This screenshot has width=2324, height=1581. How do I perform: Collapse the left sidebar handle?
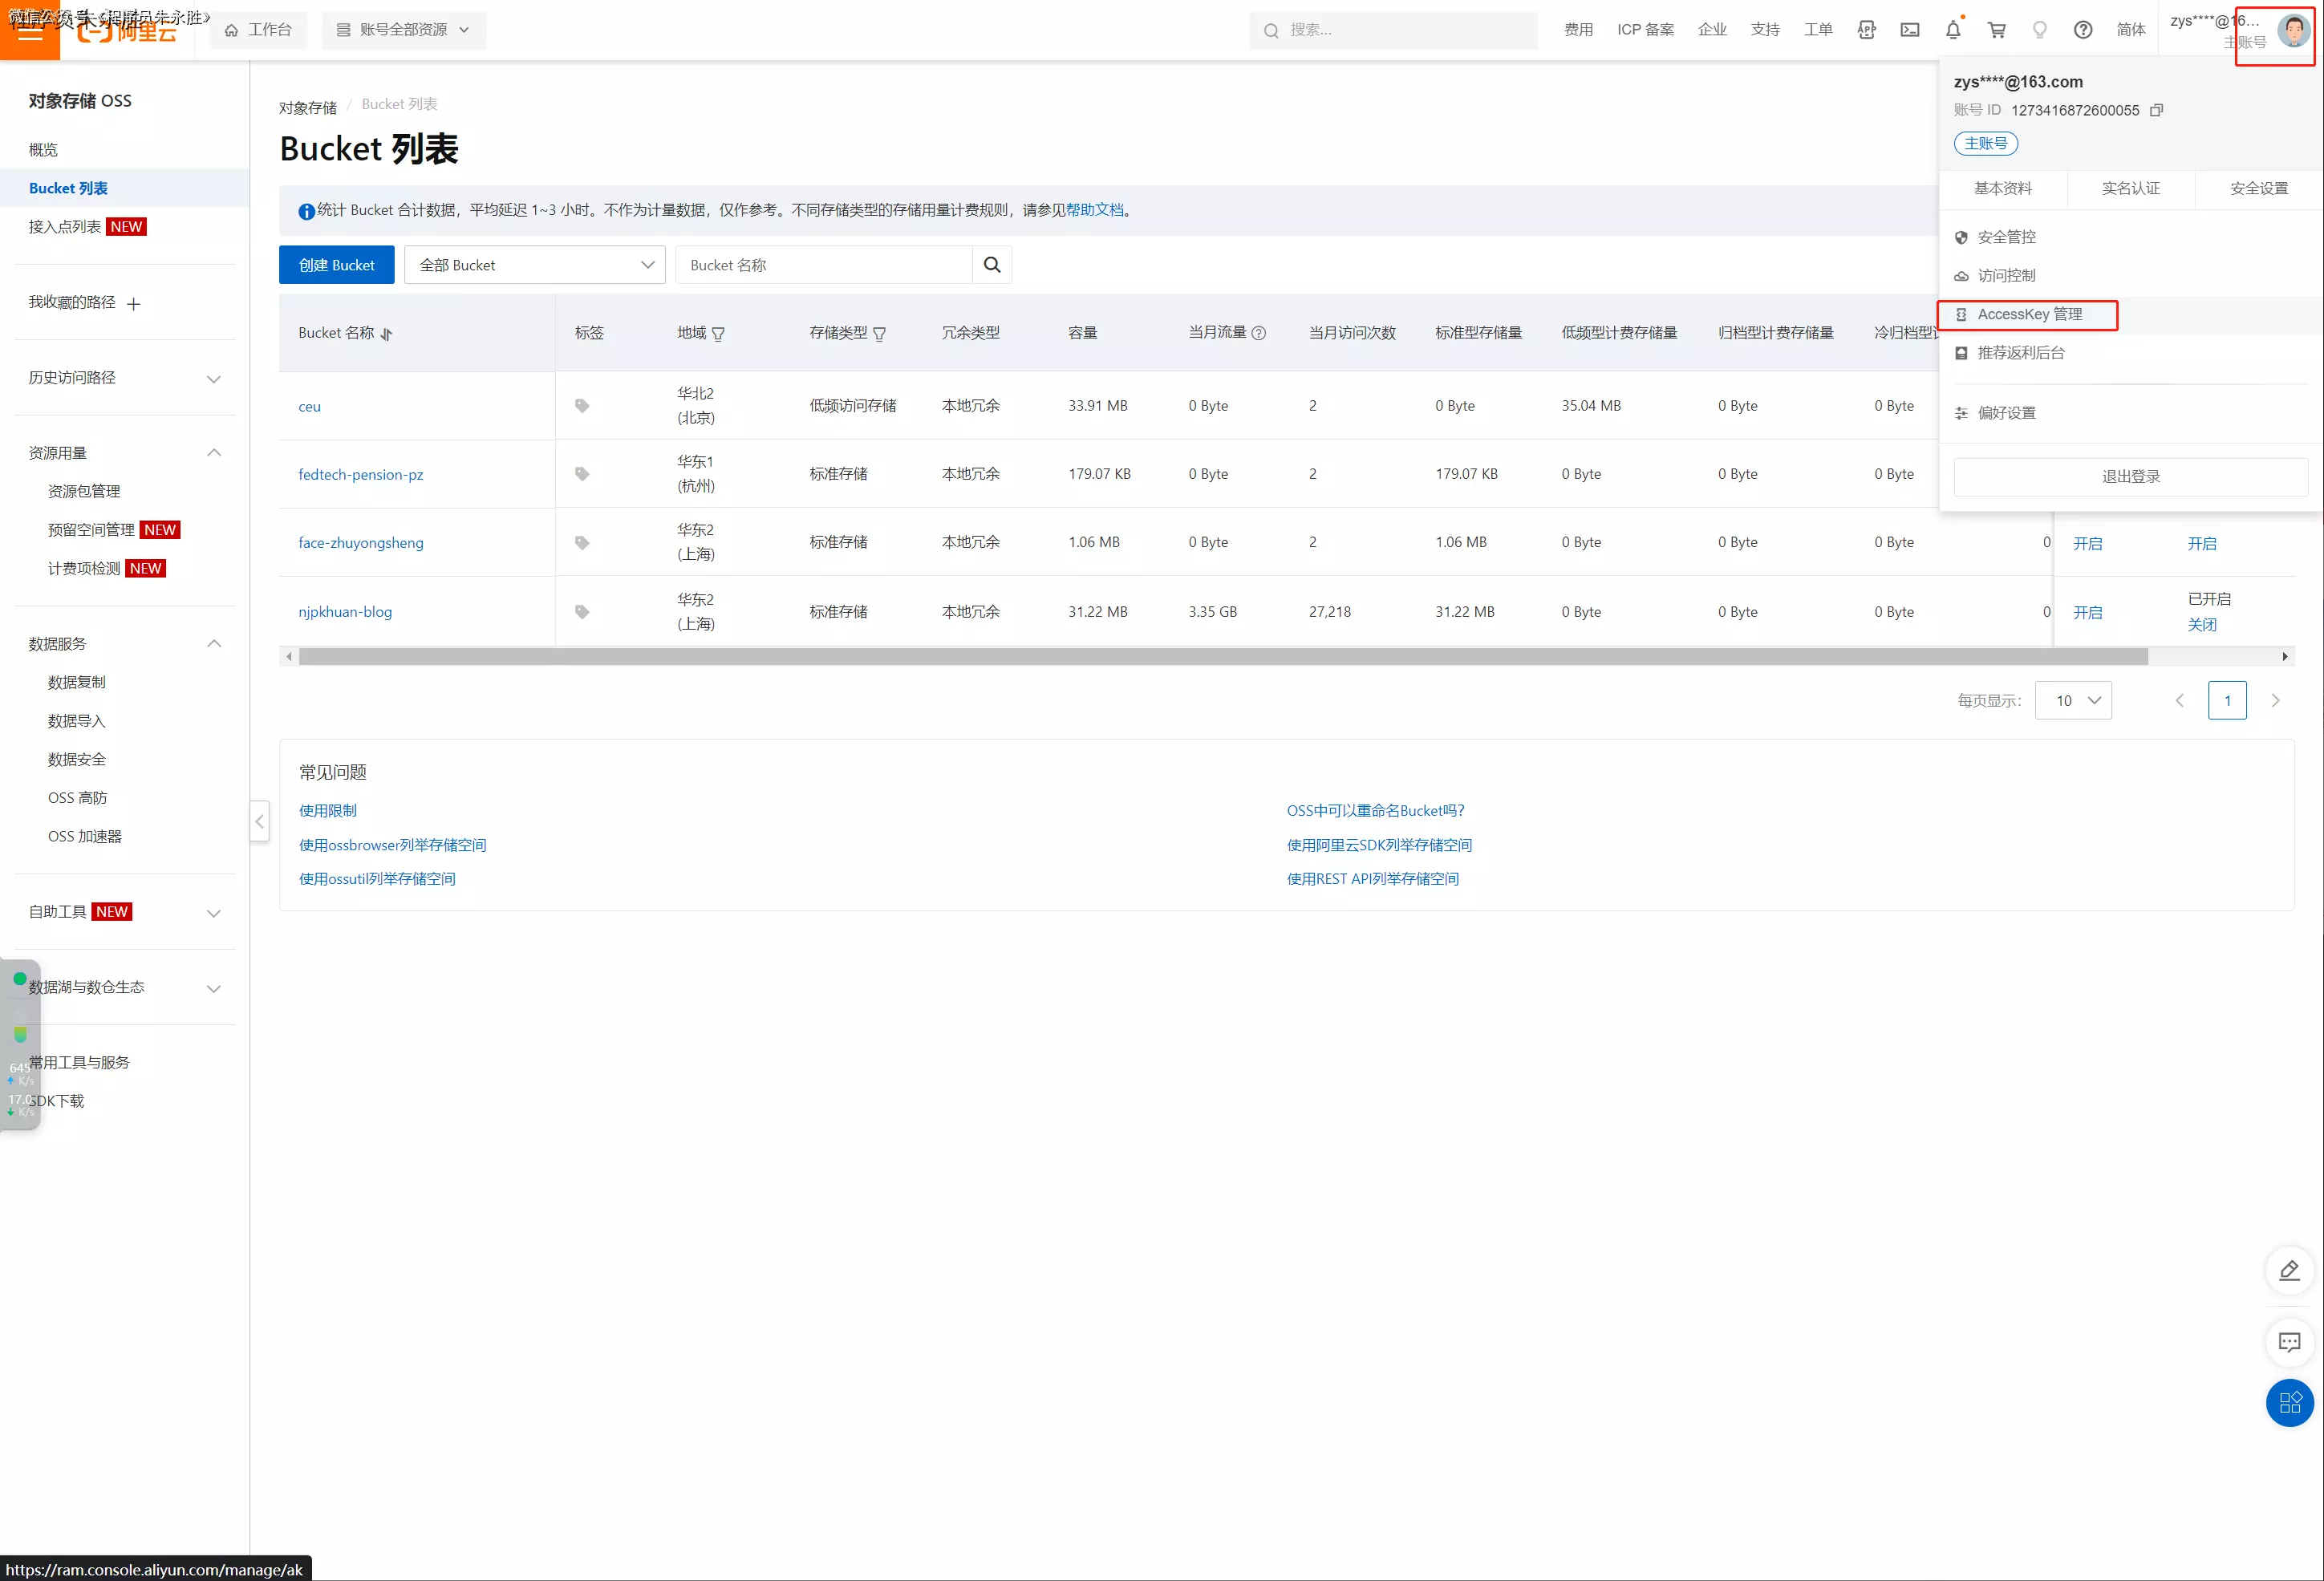pos(259,822)
